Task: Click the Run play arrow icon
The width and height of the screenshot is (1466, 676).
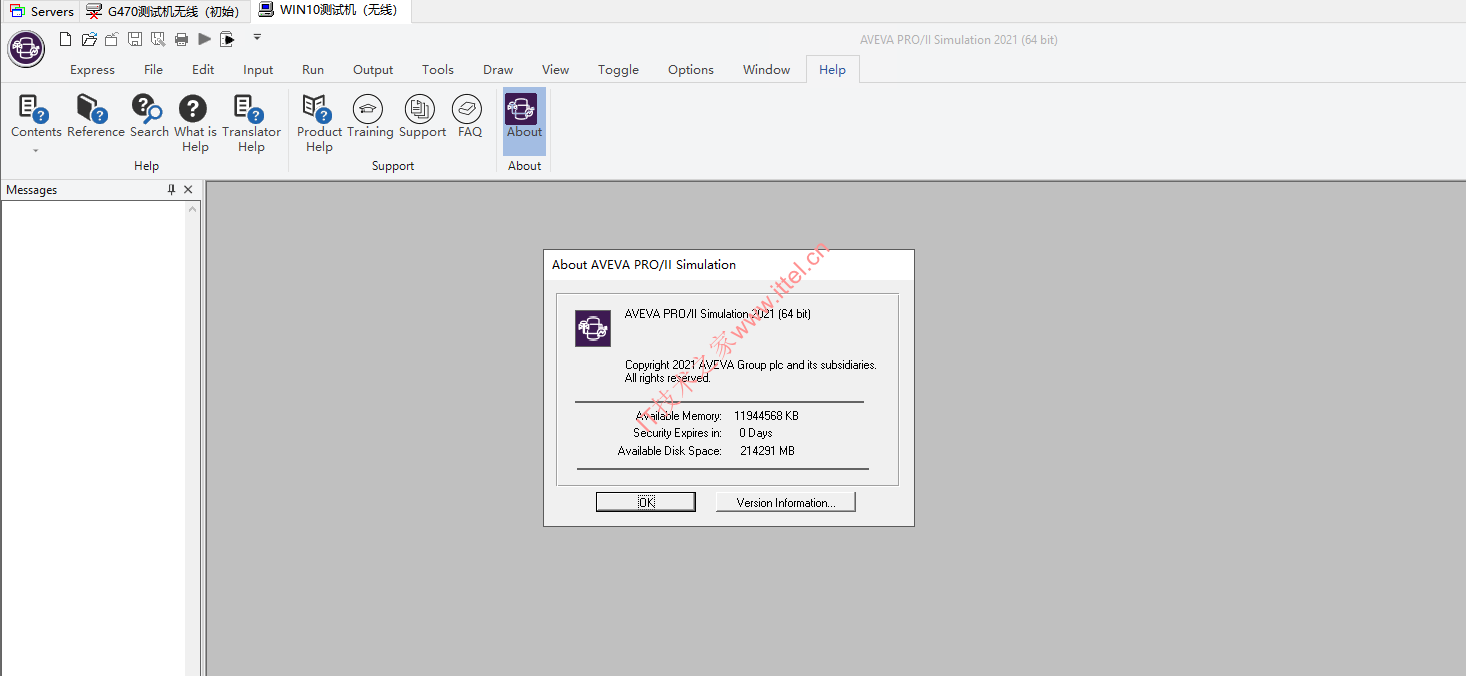Action: [204, 39]
